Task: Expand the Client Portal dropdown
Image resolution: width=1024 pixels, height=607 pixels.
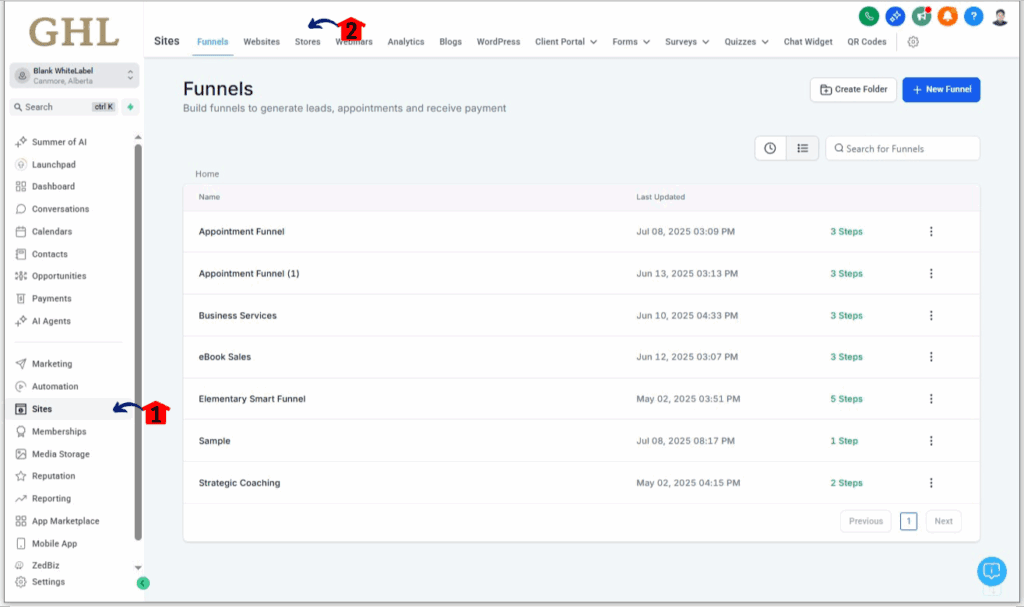Action: click(565, 42)
